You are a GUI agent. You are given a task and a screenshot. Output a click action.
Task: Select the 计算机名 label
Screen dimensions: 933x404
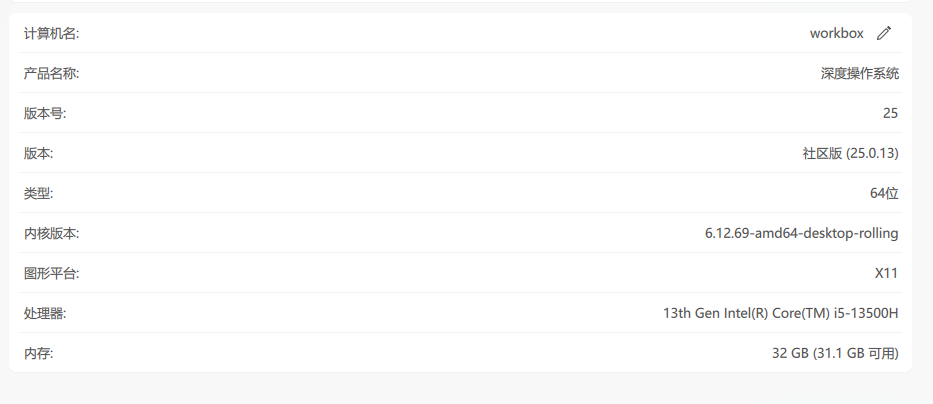[51, 34]
